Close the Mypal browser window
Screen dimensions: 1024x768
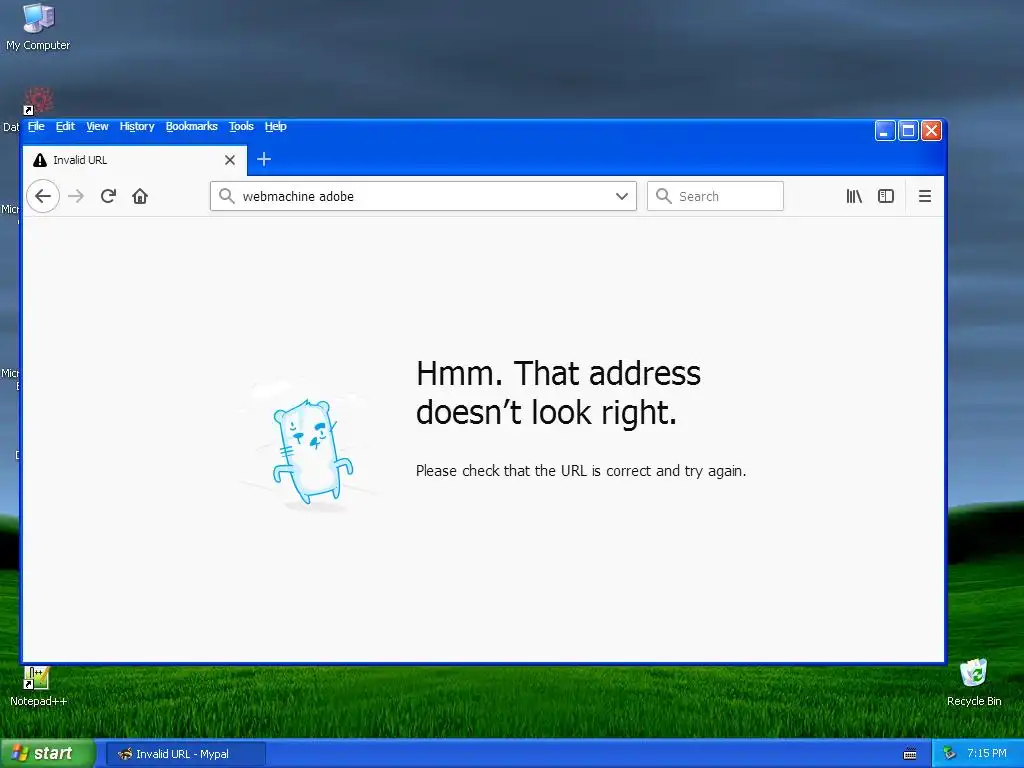tap(932, 131)
